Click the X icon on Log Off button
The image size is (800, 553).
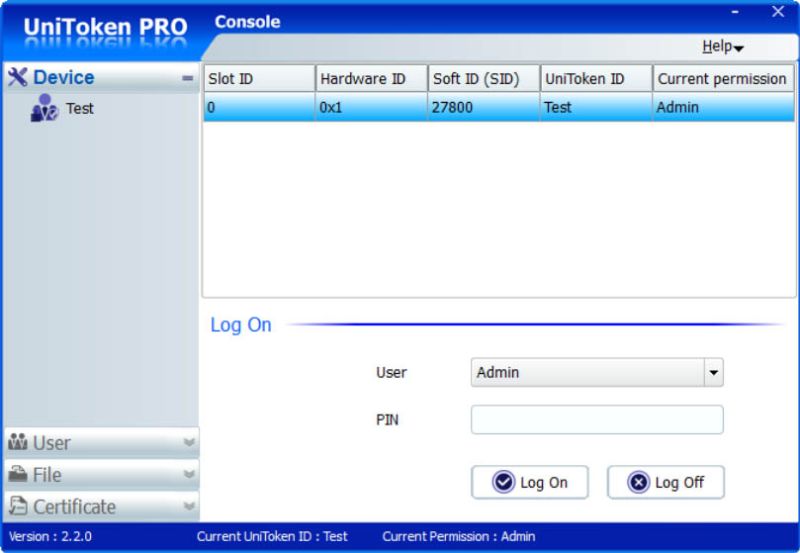pos(639,482)
